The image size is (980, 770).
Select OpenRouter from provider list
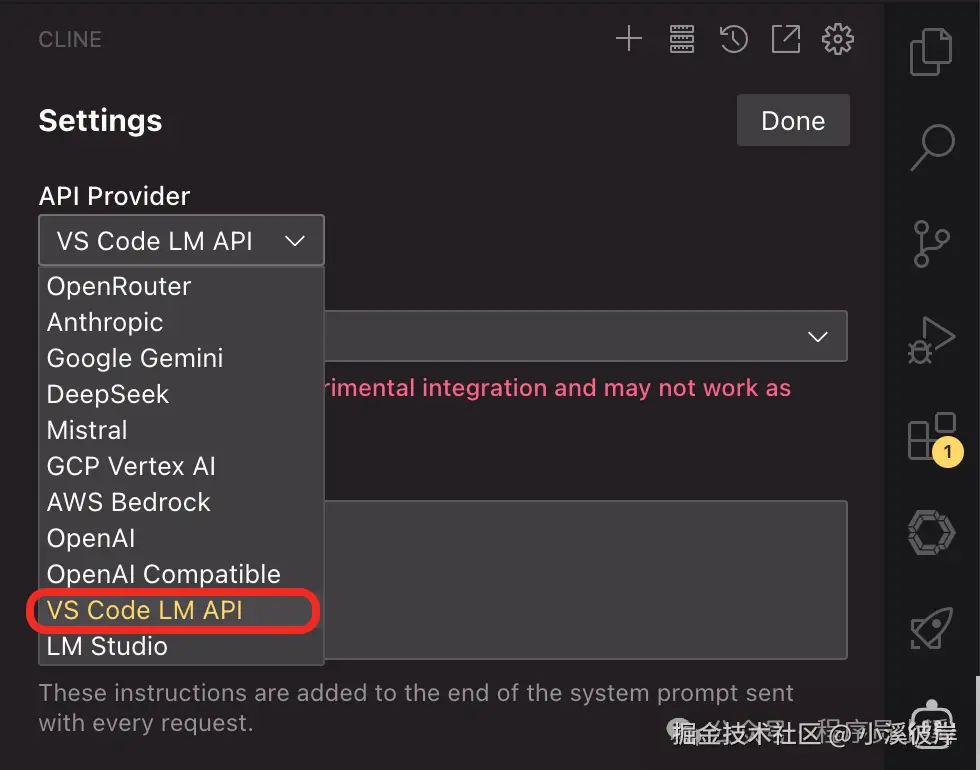click(119, 286)
